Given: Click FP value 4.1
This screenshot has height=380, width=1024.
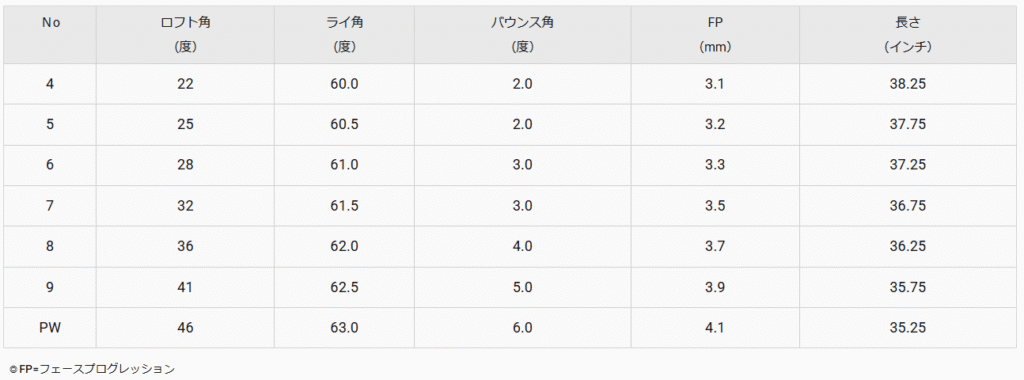Looking at the screenshot, I should pyautogui.click(x=715, y=328).
